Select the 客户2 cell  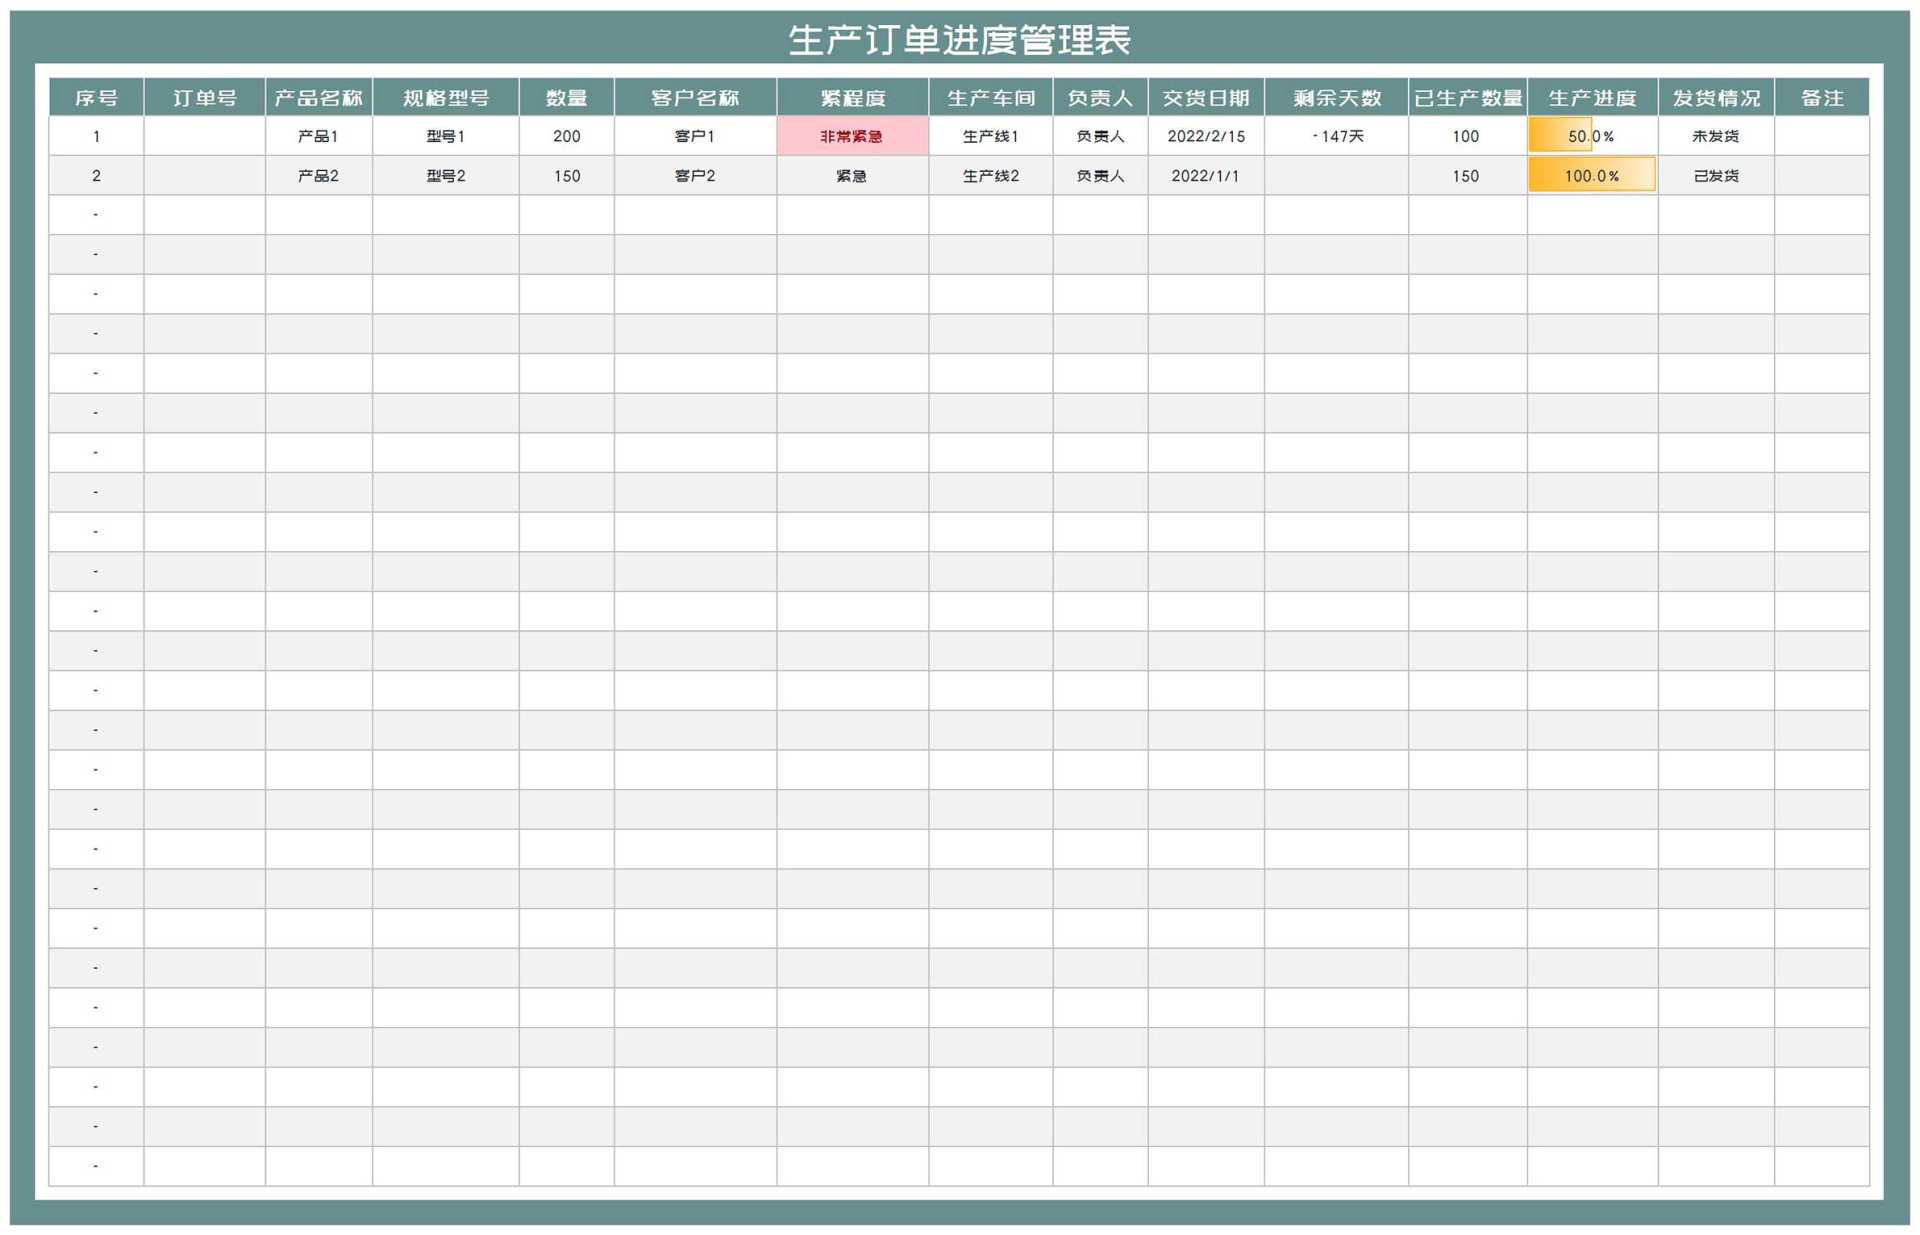696,175
